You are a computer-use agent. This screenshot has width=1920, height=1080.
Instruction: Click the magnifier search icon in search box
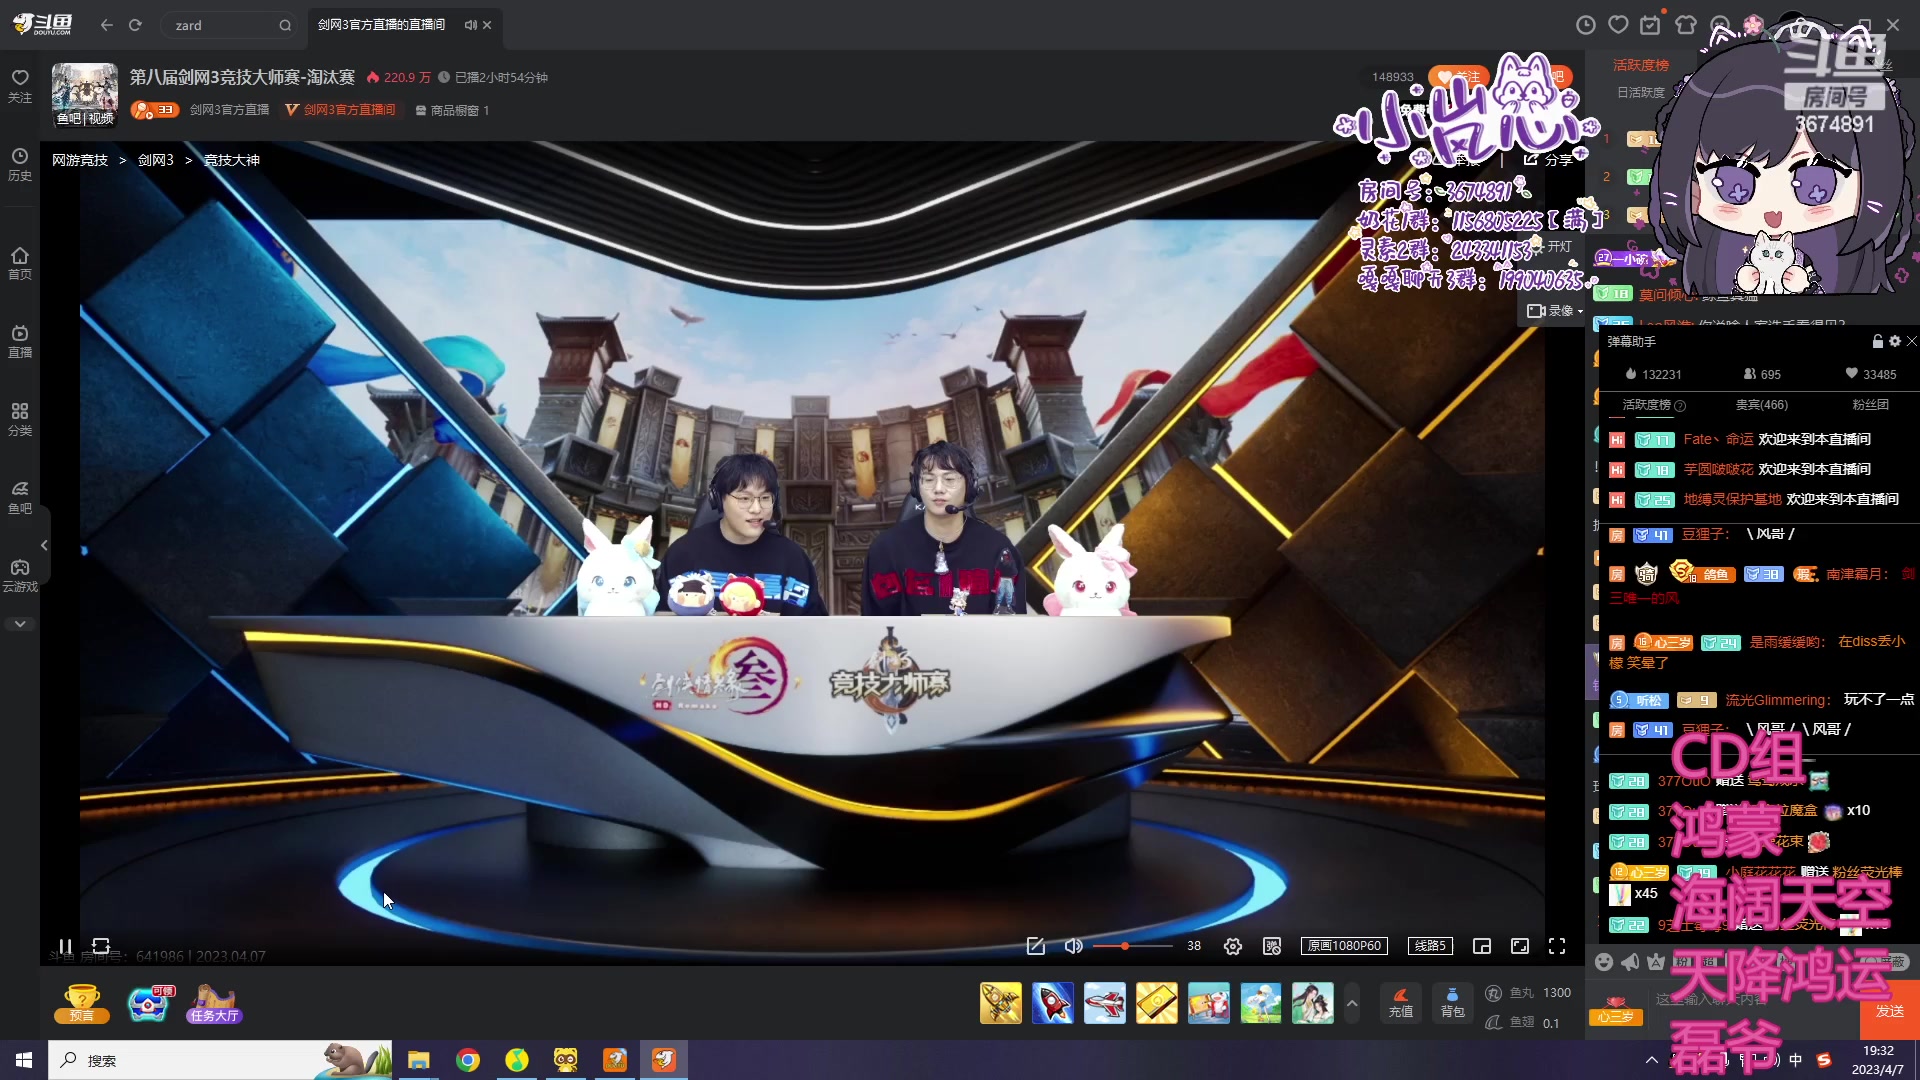click(x=285, y=25)
